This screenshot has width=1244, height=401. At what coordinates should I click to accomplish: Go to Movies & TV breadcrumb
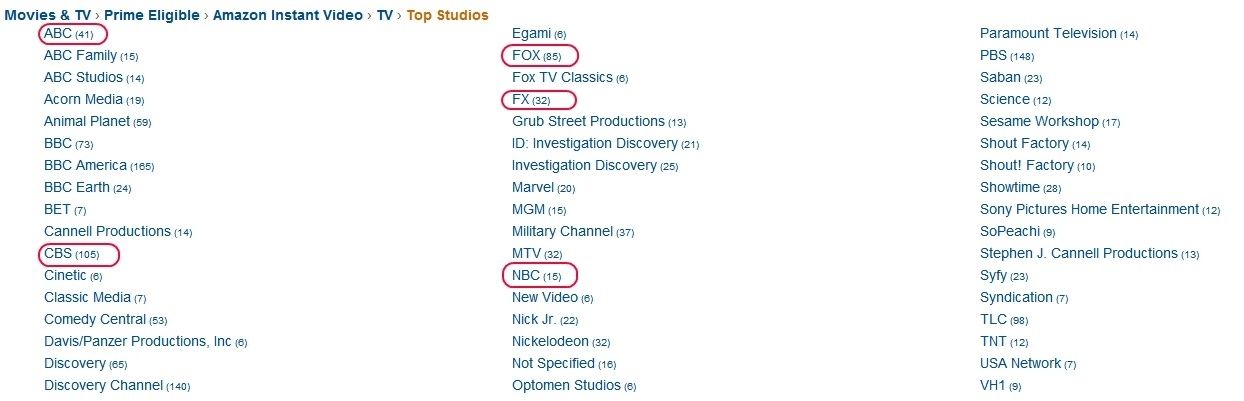tap(47, 15)
